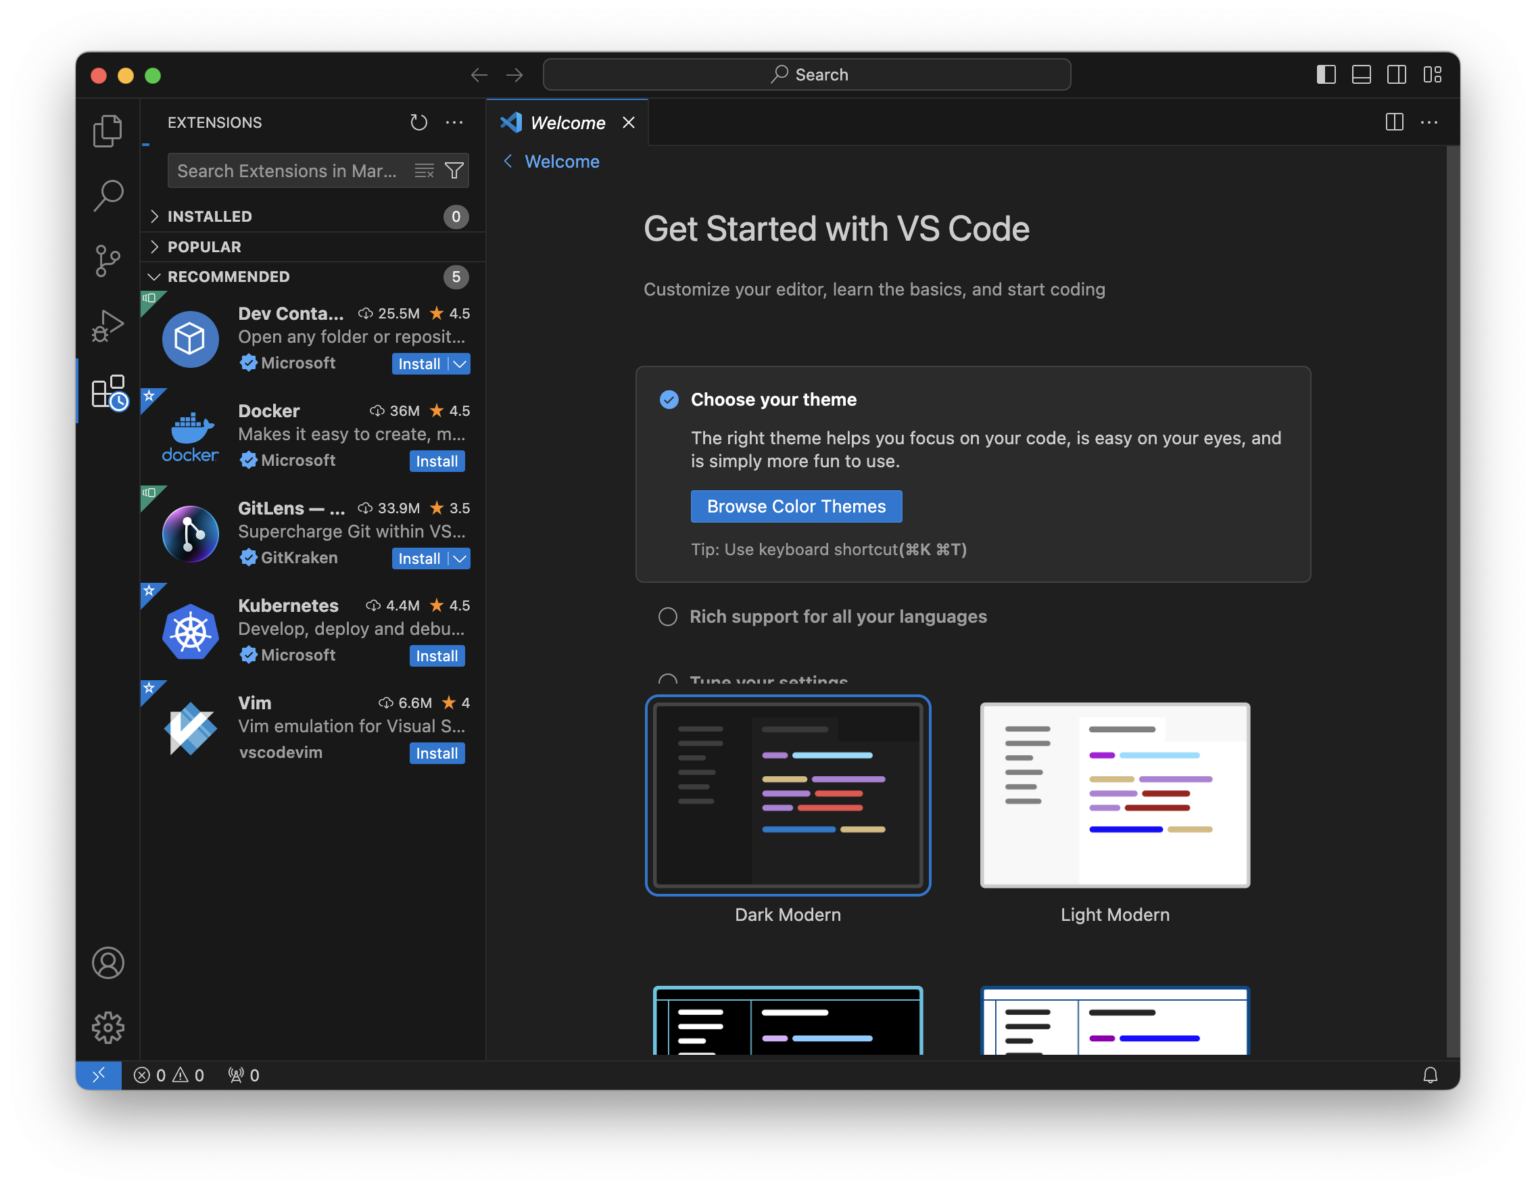
Task: Switch to the Welcome tab
Action: click(x=566, y=122)
